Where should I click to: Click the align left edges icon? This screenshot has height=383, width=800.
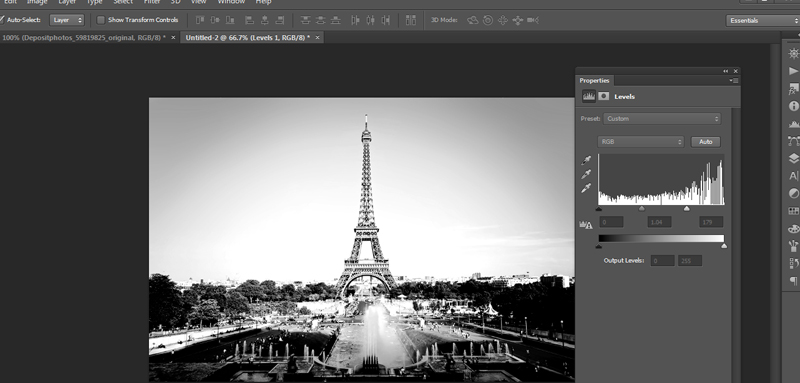click(249, 20)
